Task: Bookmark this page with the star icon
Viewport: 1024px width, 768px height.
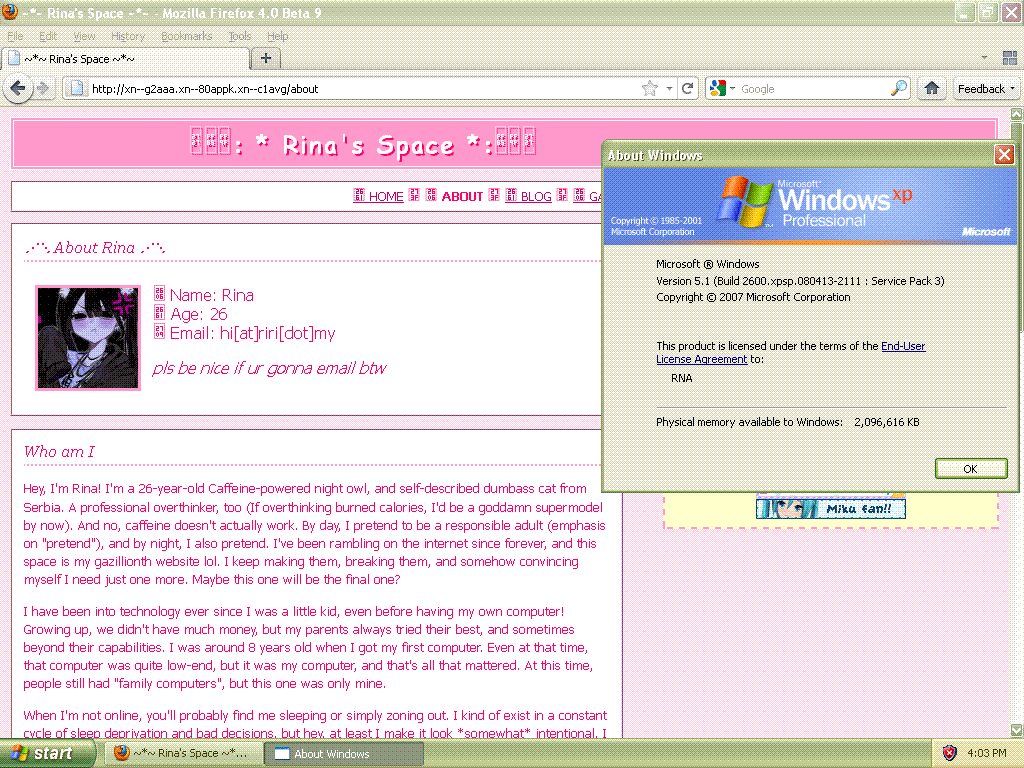Action: click(x=650, y=88)
